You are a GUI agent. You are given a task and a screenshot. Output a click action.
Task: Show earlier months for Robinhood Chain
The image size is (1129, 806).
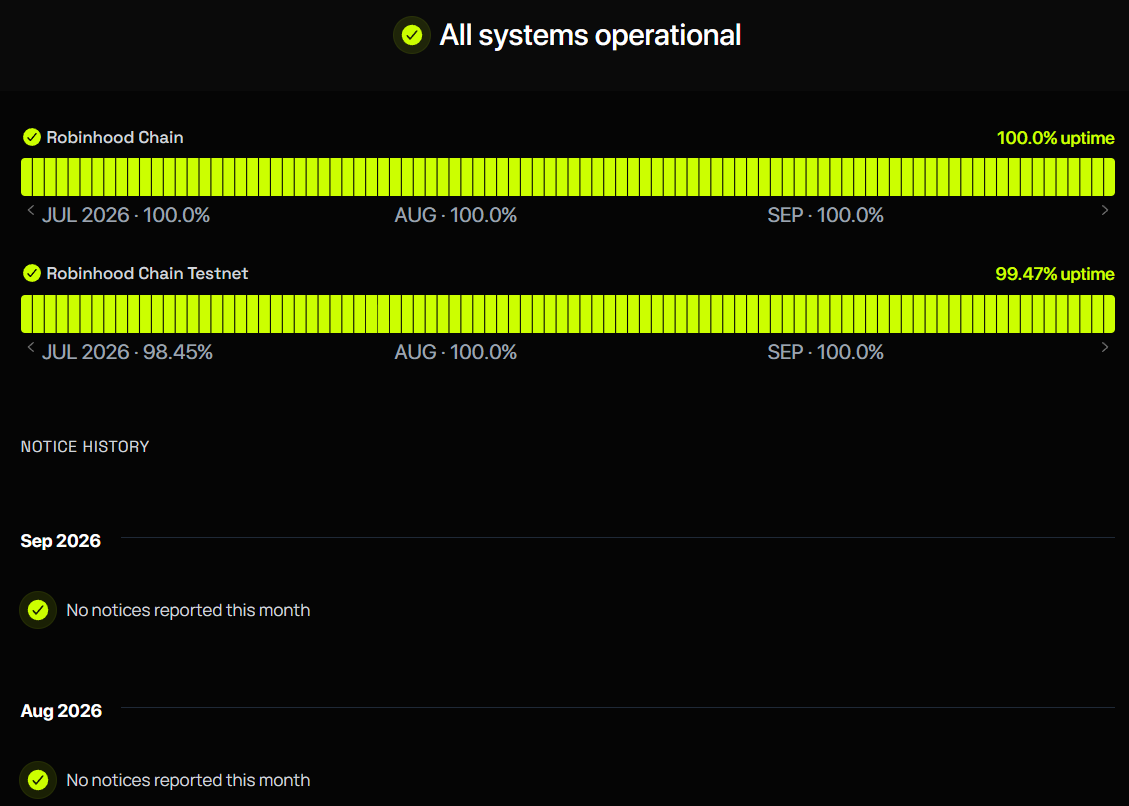click(x=30, y=210)
